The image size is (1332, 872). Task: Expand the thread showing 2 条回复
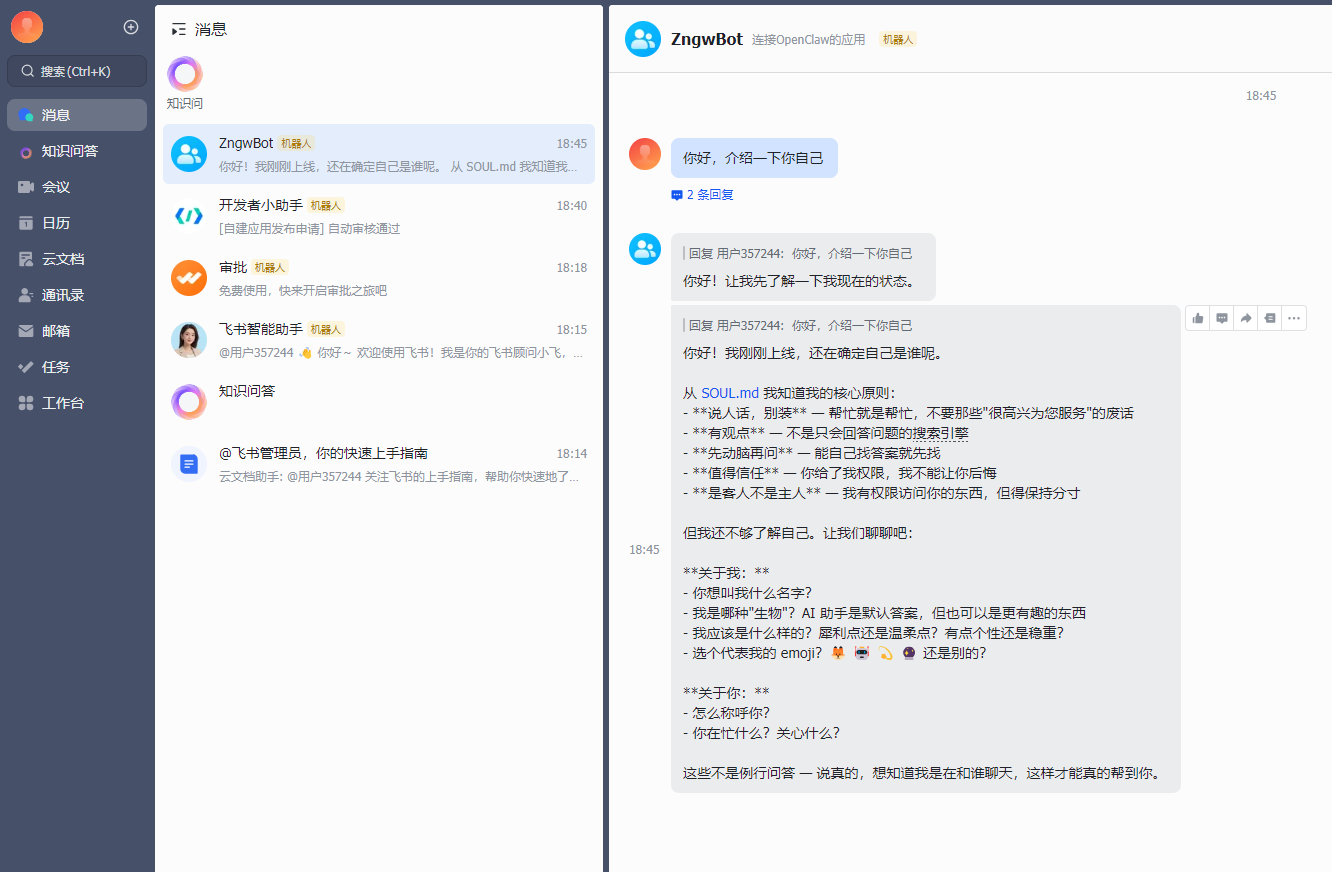tap(701, 194)
